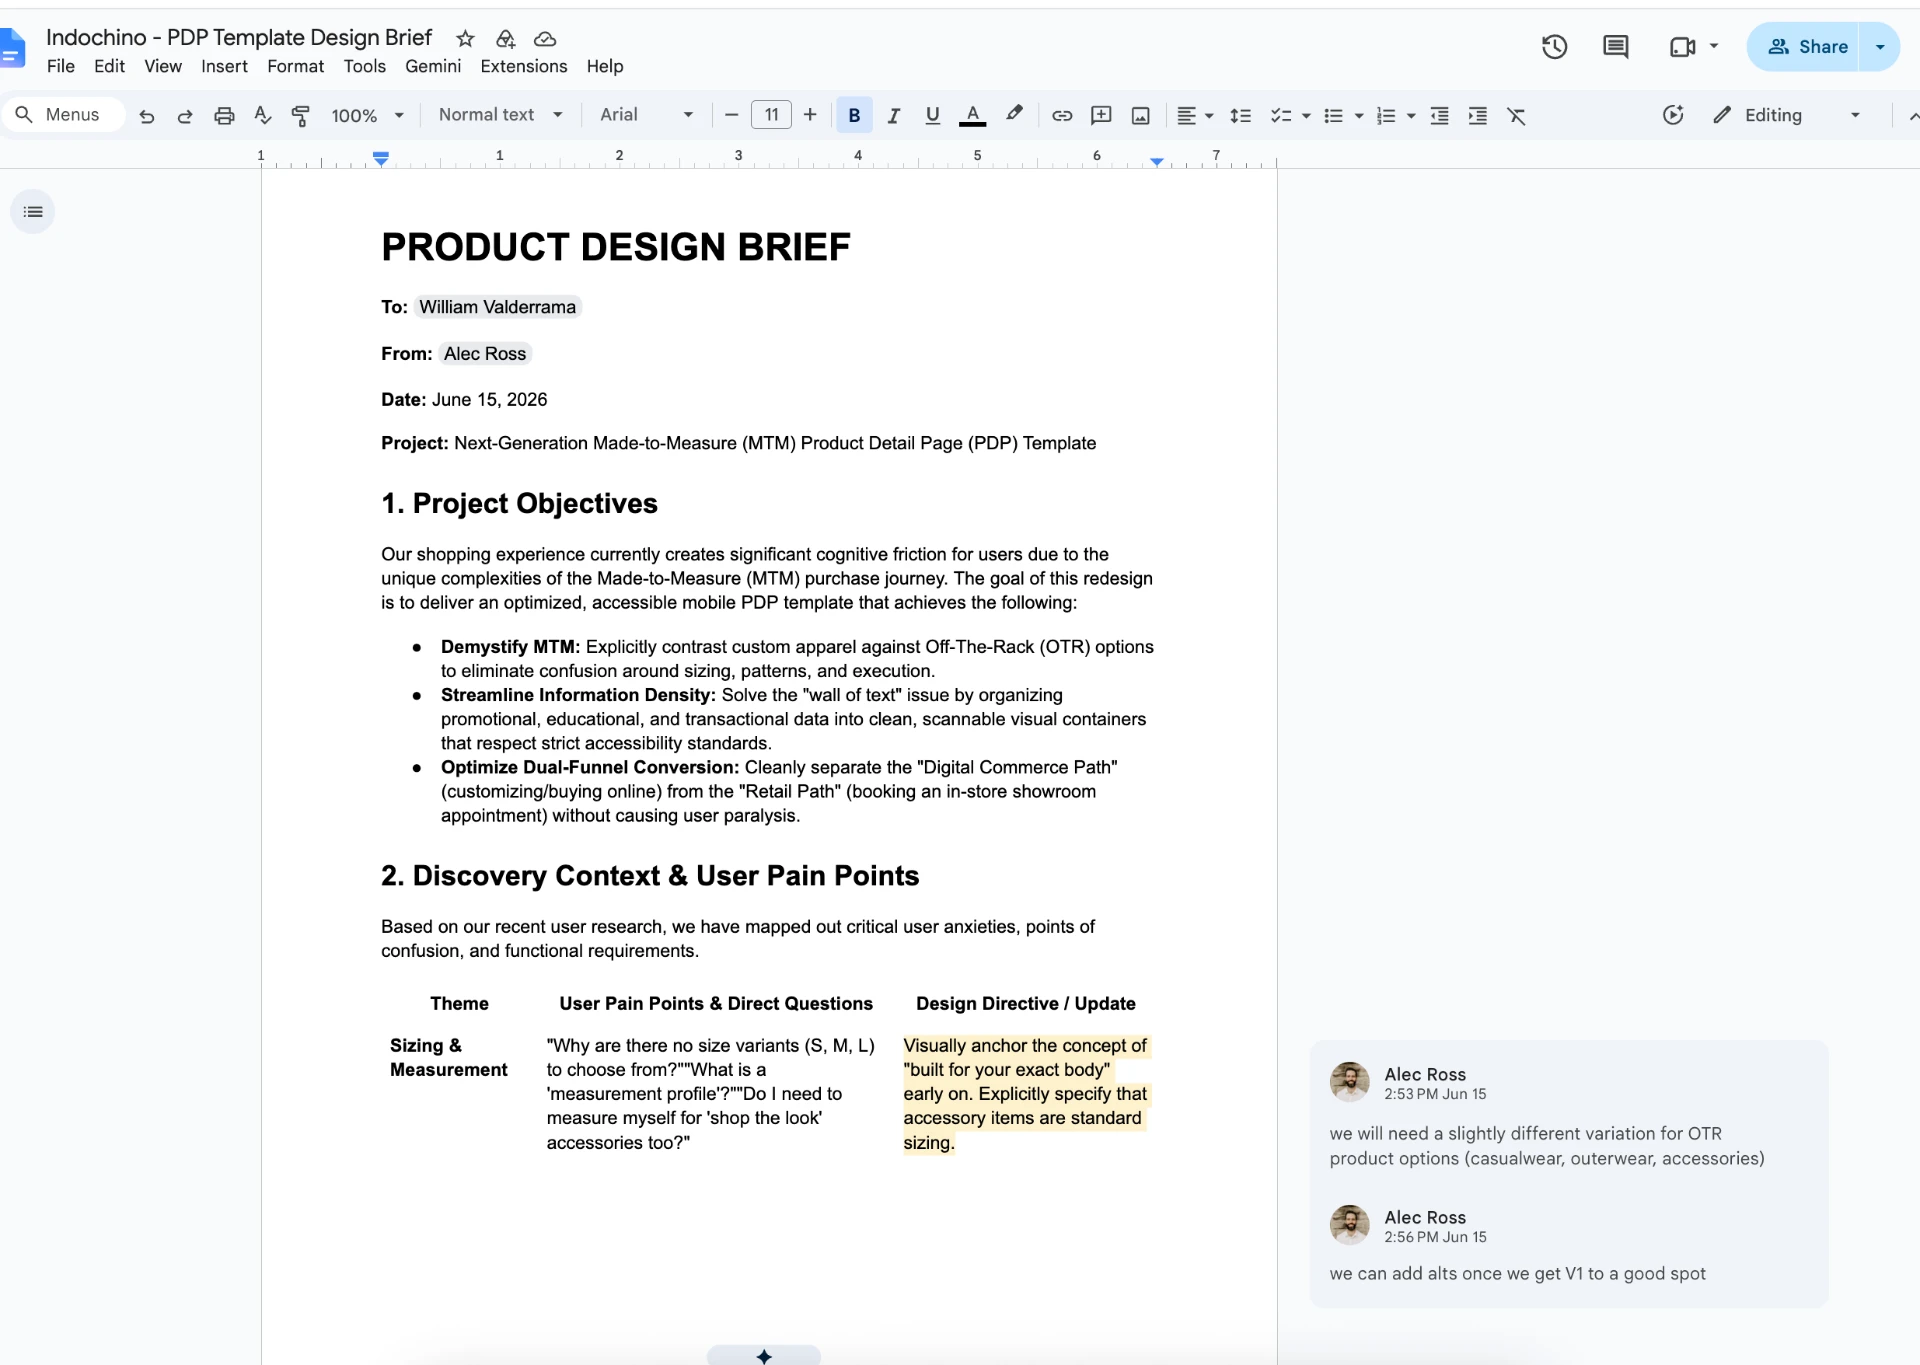Decrease the paragraph indent
The height and width of the screenshot is (1365, 1920).
pos(1440,116)
